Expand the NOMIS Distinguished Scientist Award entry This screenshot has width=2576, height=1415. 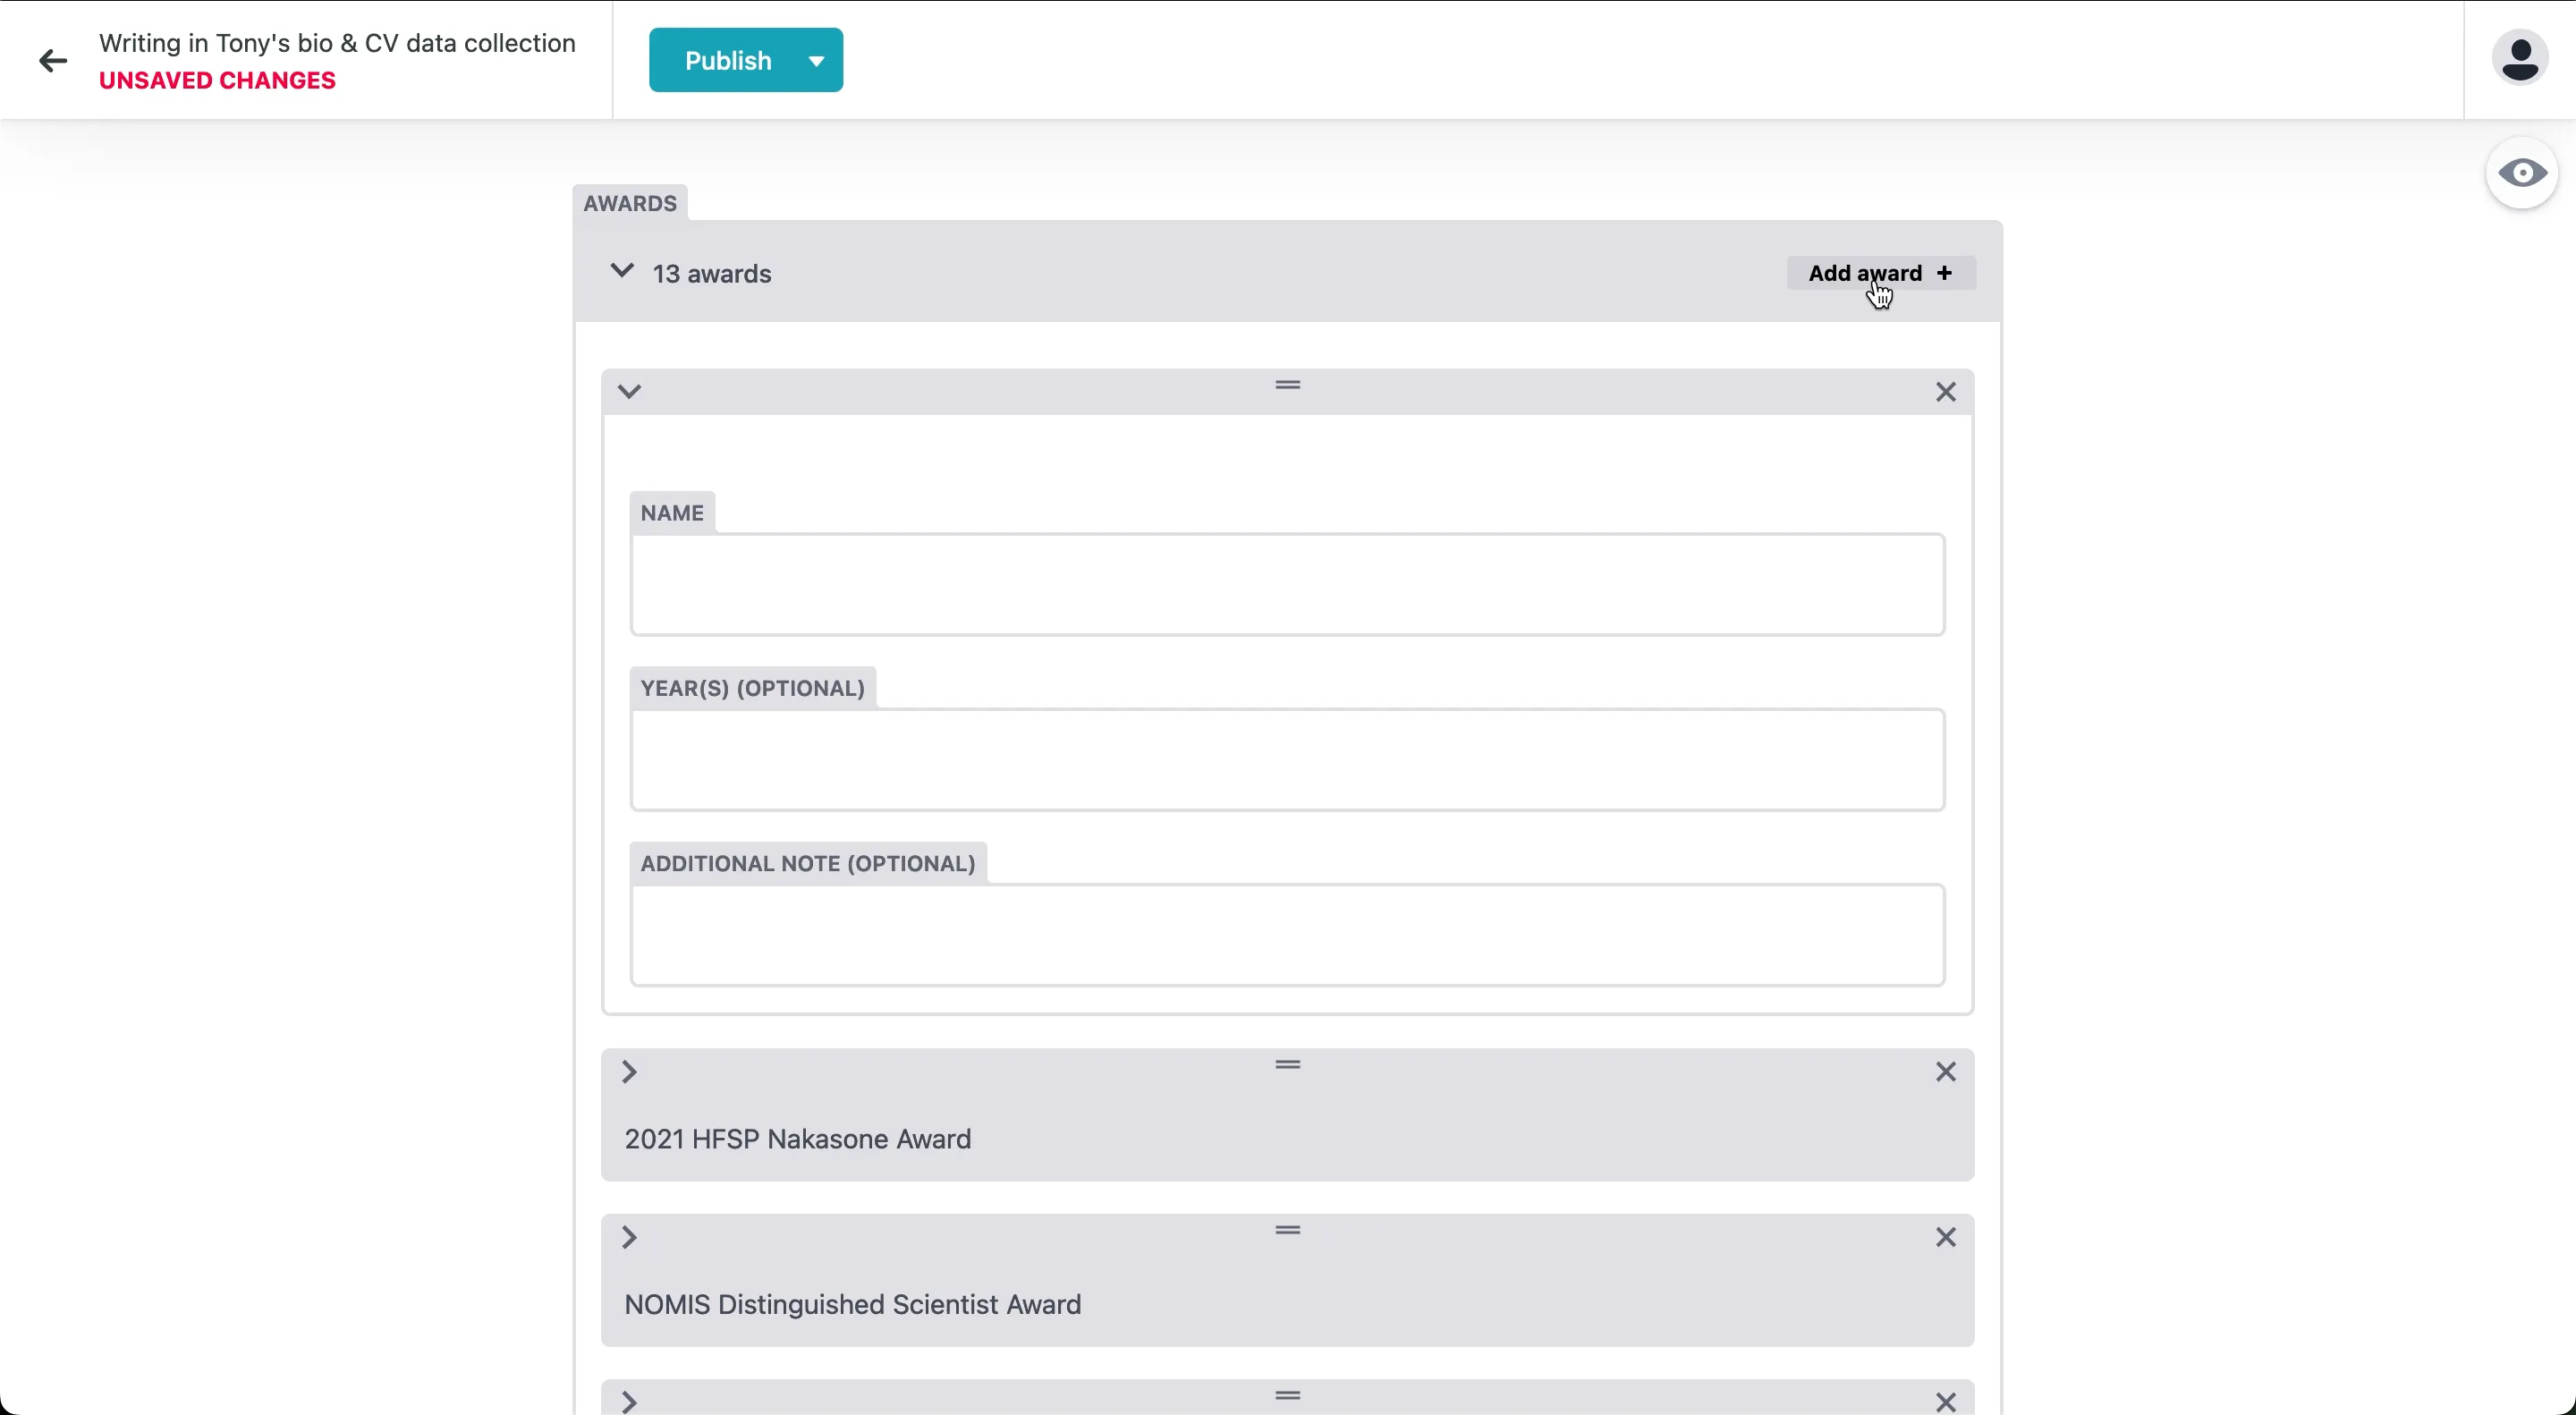631,1235
